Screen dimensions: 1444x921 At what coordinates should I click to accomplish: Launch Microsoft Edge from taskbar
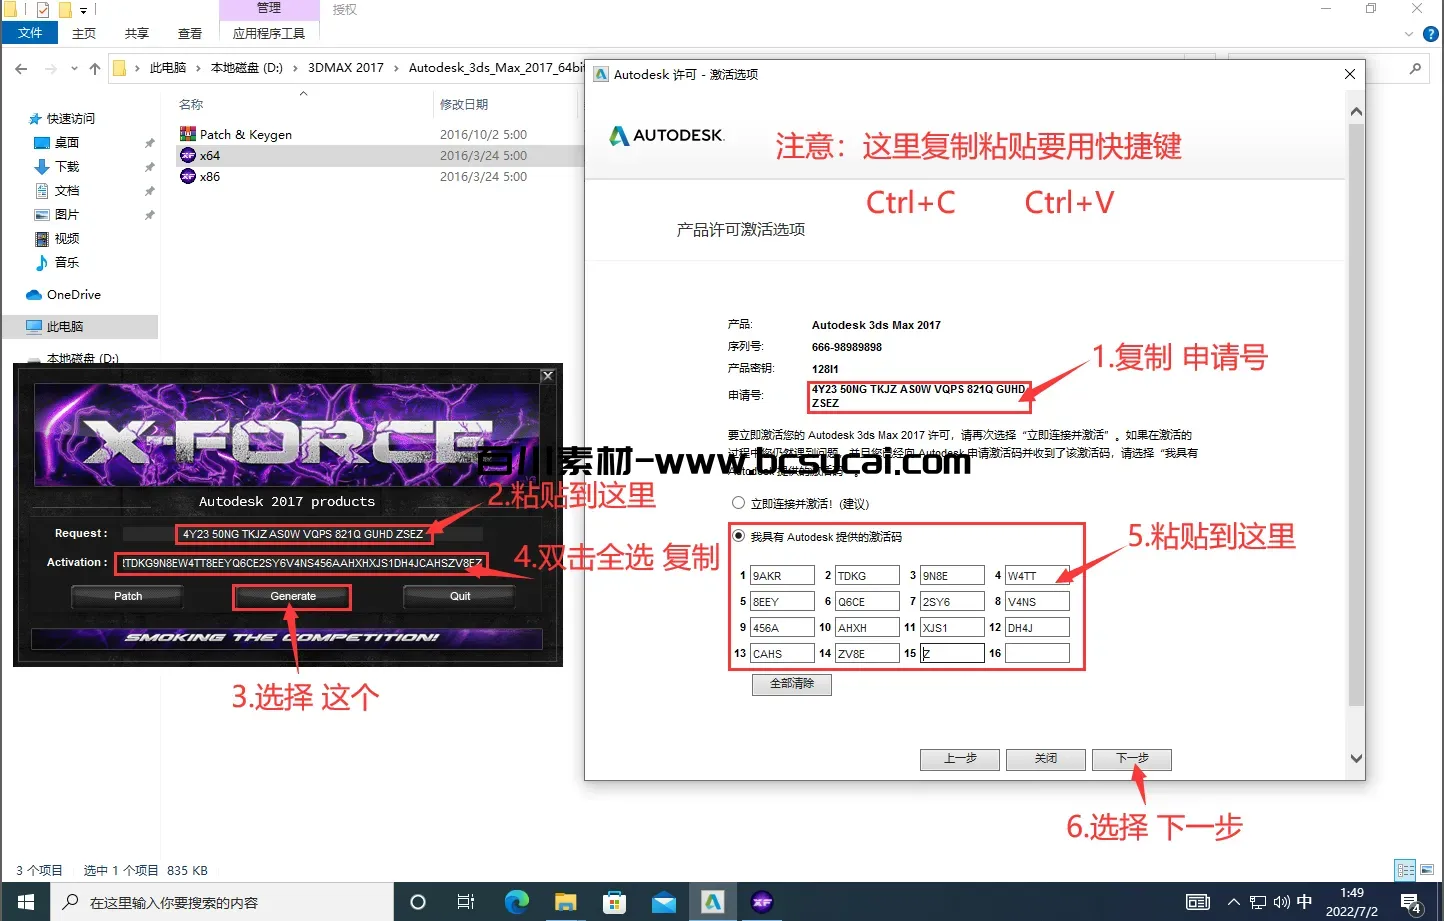click(516, 902)
